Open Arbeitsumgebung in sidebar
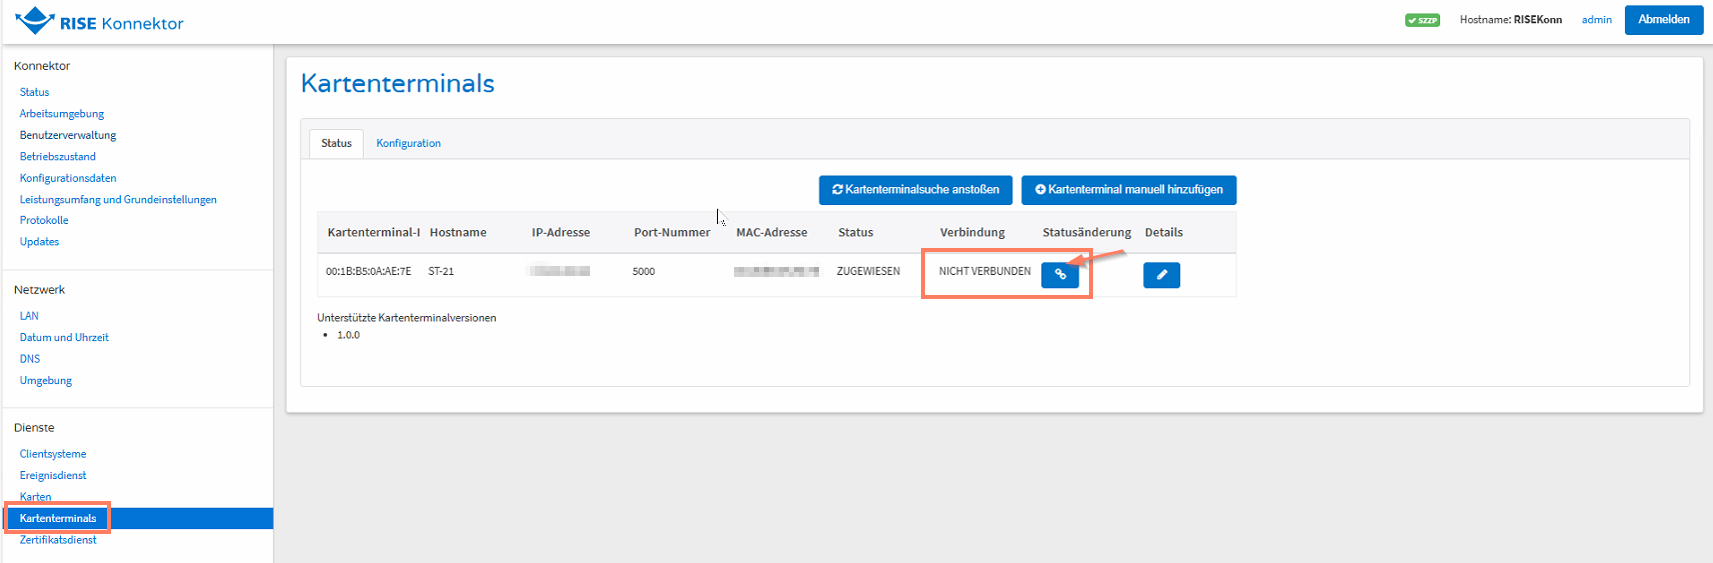 [62, 114]
